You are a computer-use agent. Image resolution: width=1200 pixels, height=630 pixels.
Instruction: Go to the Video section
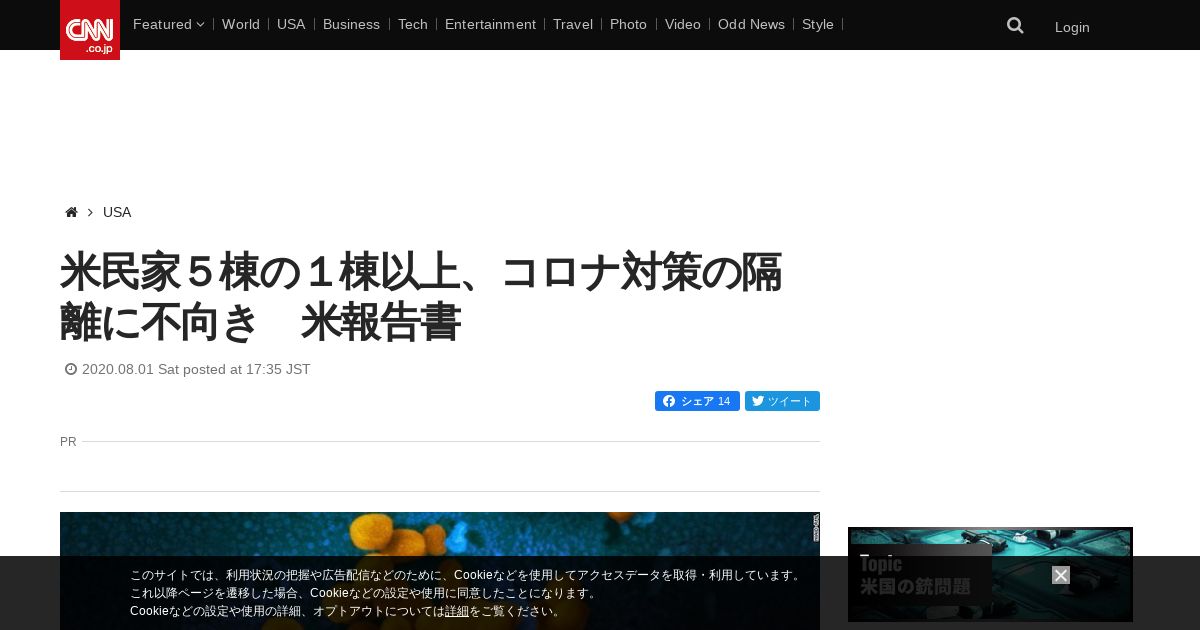pos(683,24)
